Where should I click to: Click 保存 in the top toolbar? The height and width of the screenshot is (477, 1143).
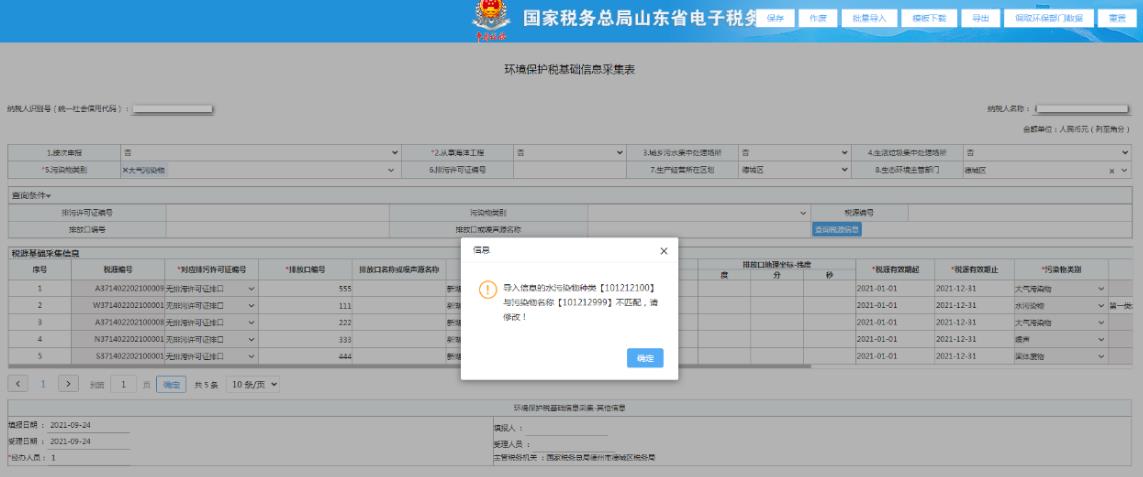(x=774, y=19)
